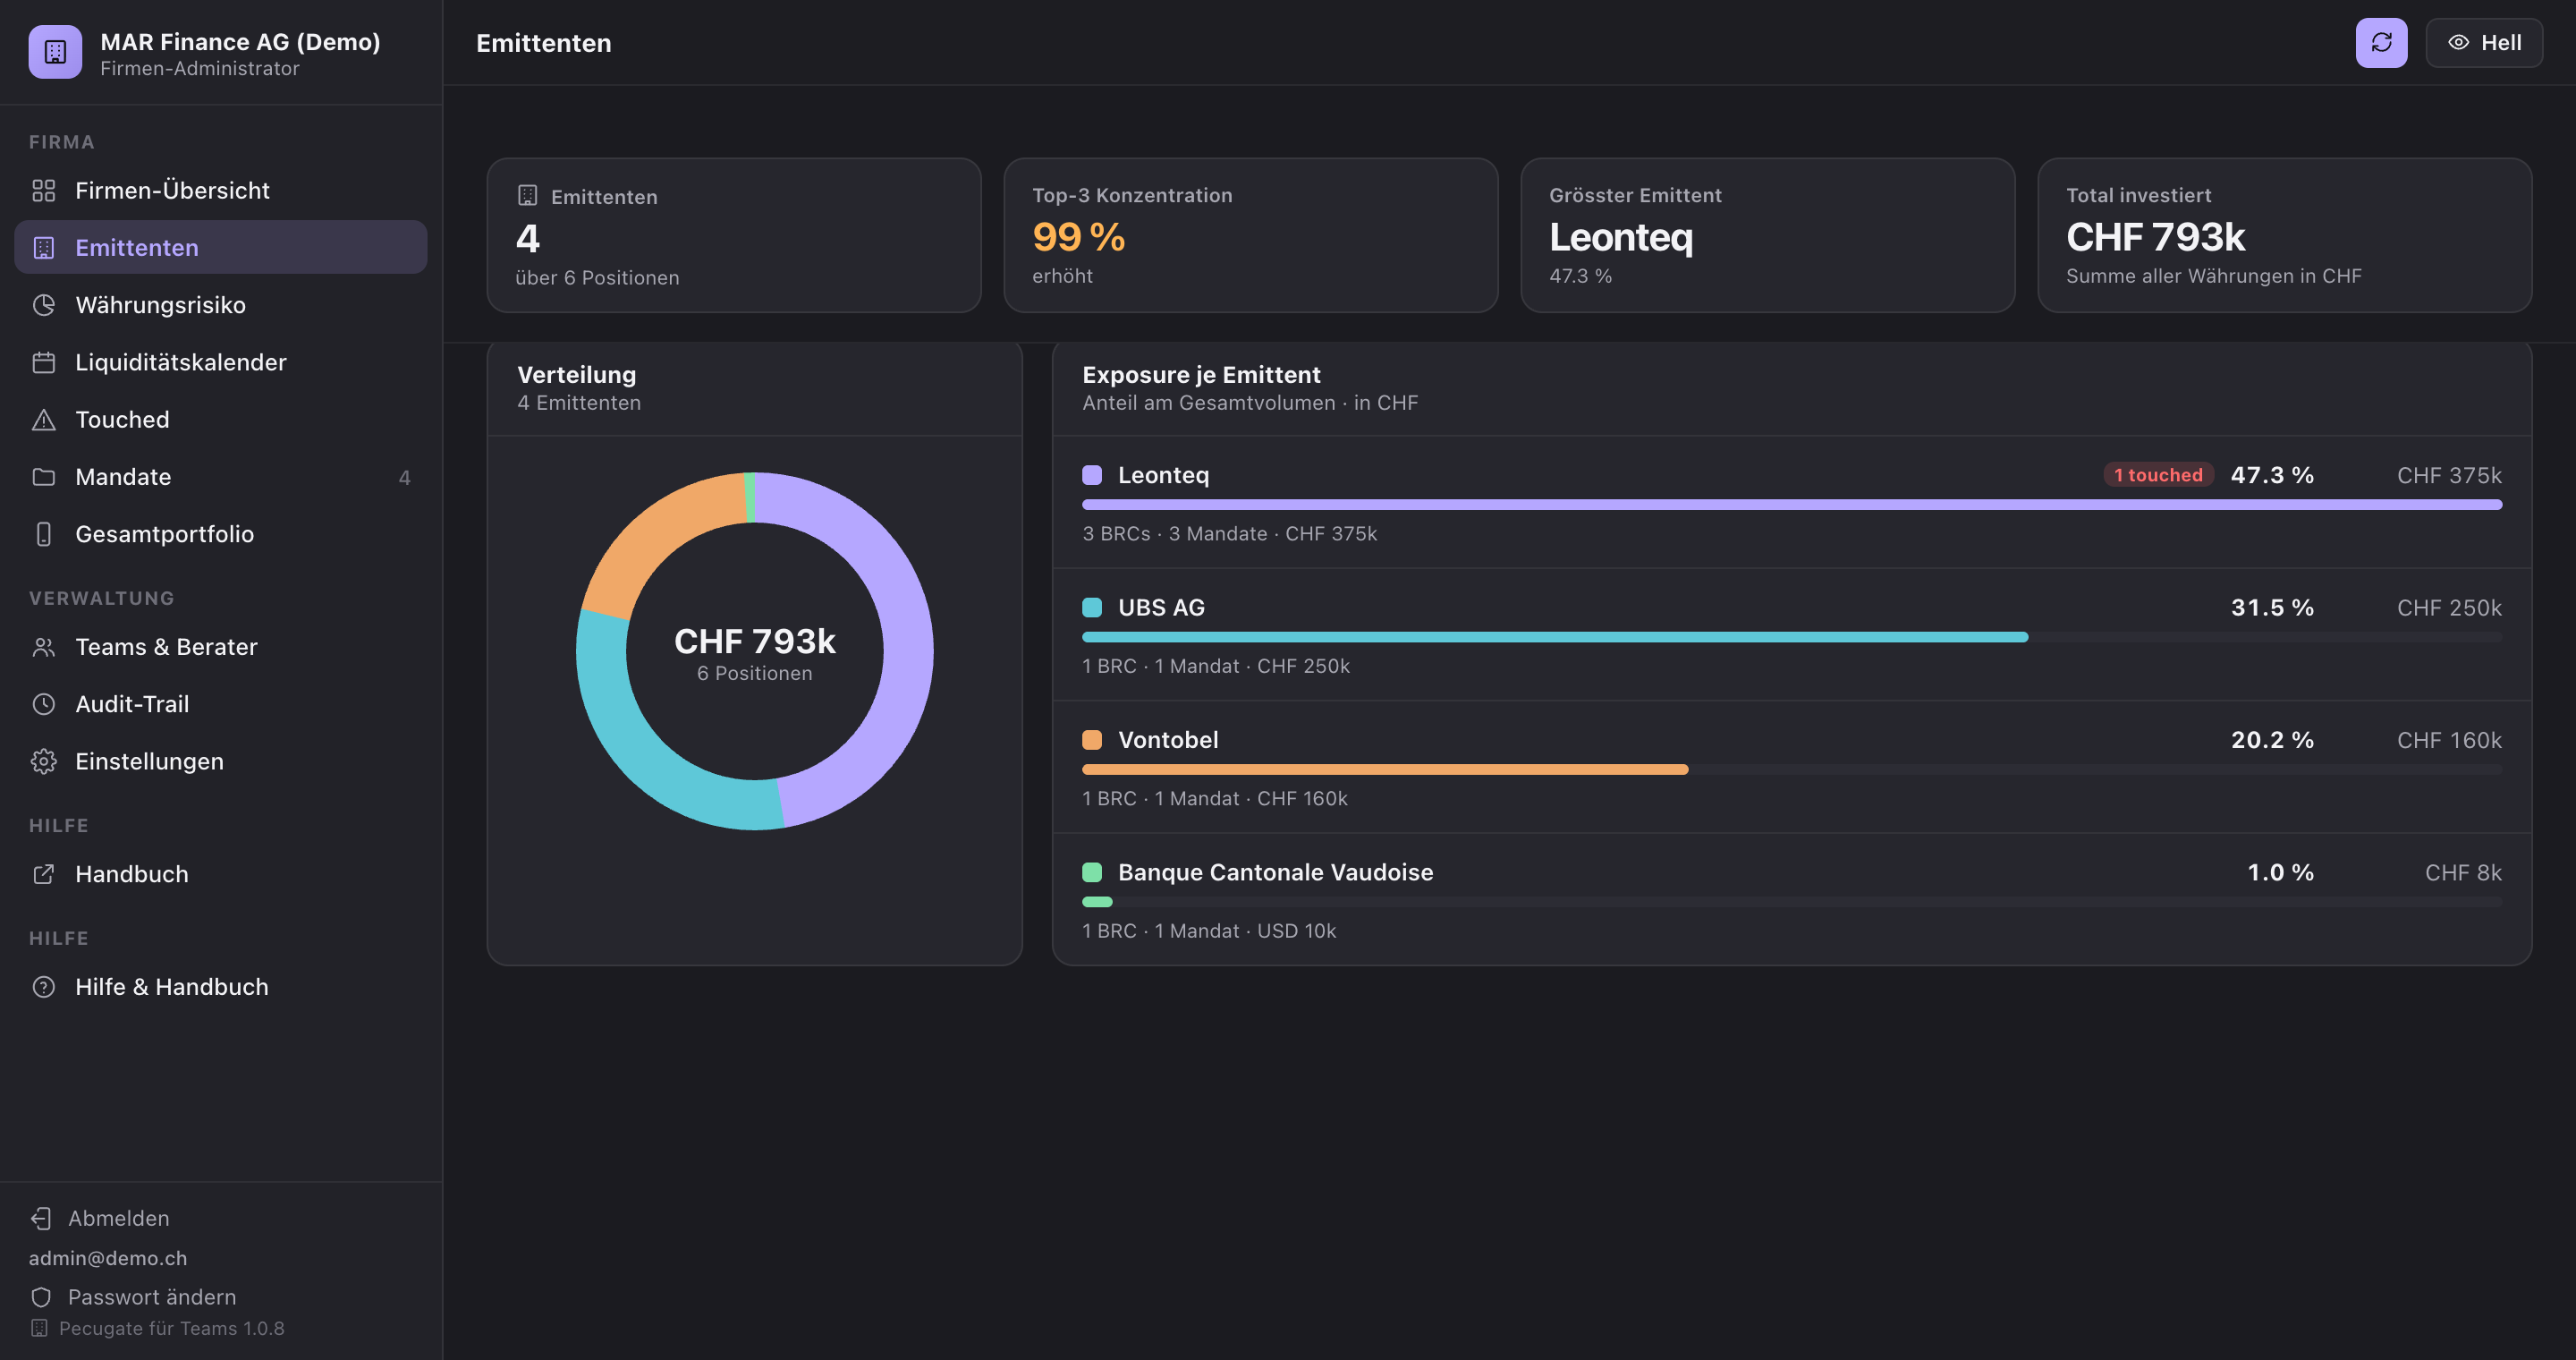This screenshot has width=2576, height=1360.
Task: Click the Grösster Emittent Leonteq card value
Action: (x=1621, y=237)
